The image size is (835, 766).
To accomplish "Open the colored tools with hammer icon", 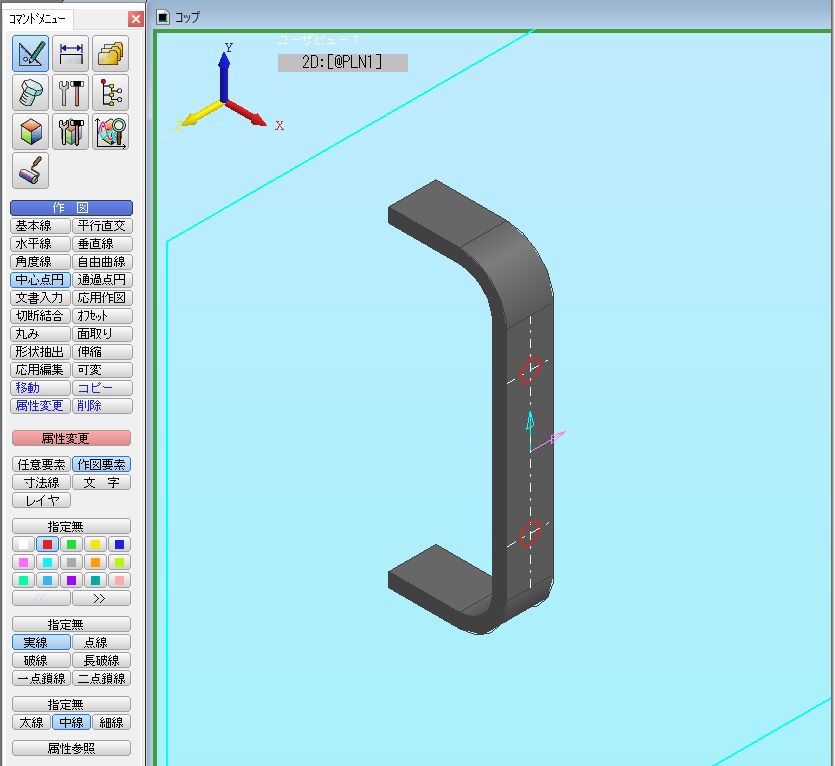I will (x=70, y=132).
